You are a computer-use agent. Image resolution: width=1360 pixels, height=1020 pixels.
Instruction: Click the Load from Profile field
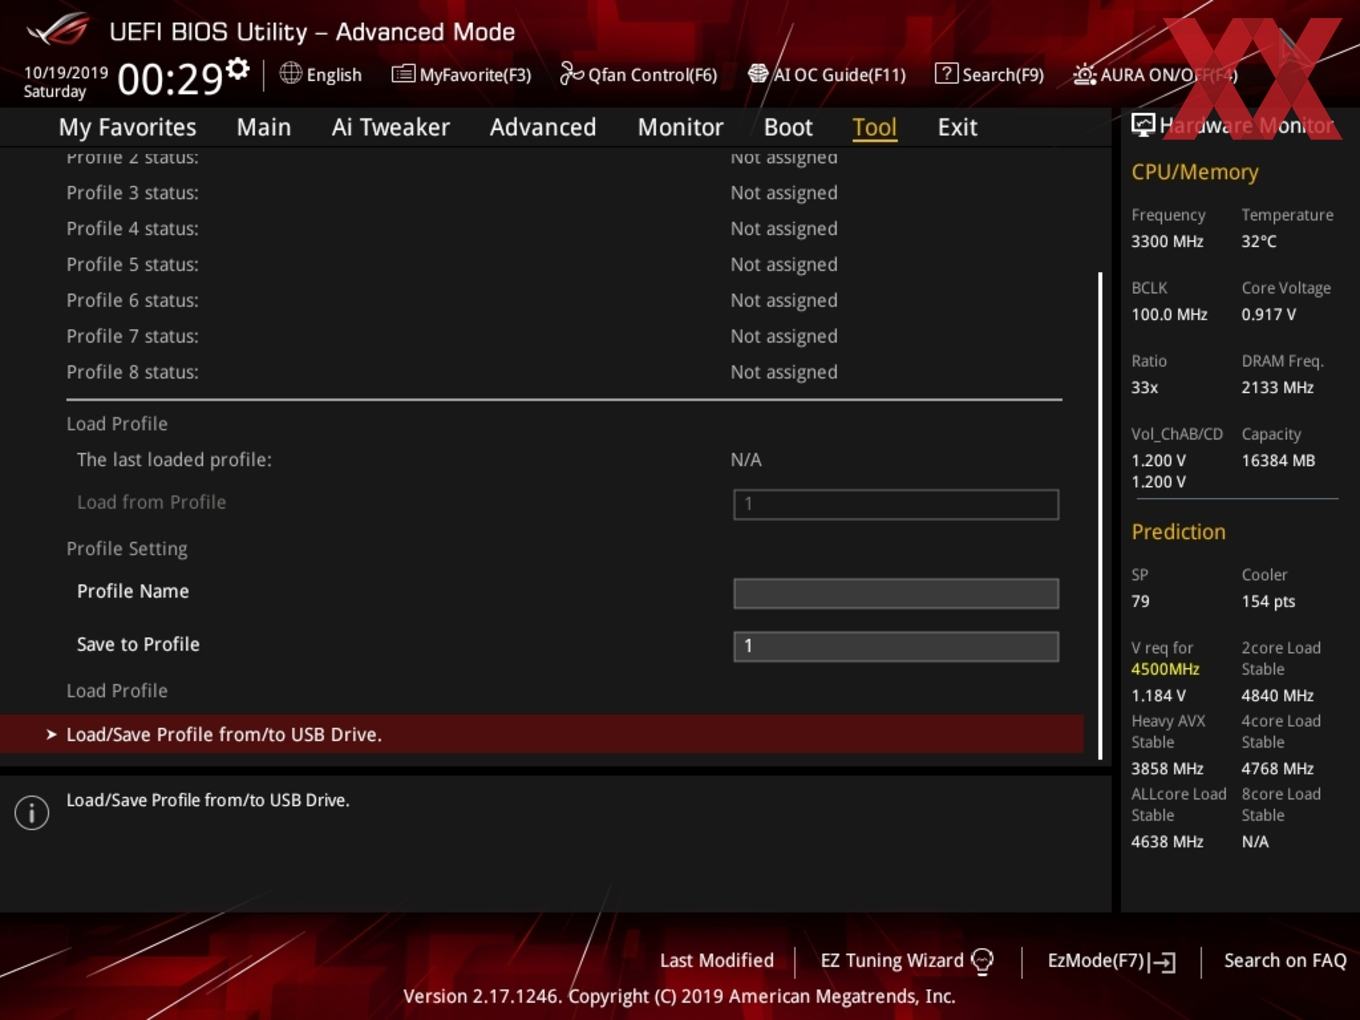coord(896,504)
